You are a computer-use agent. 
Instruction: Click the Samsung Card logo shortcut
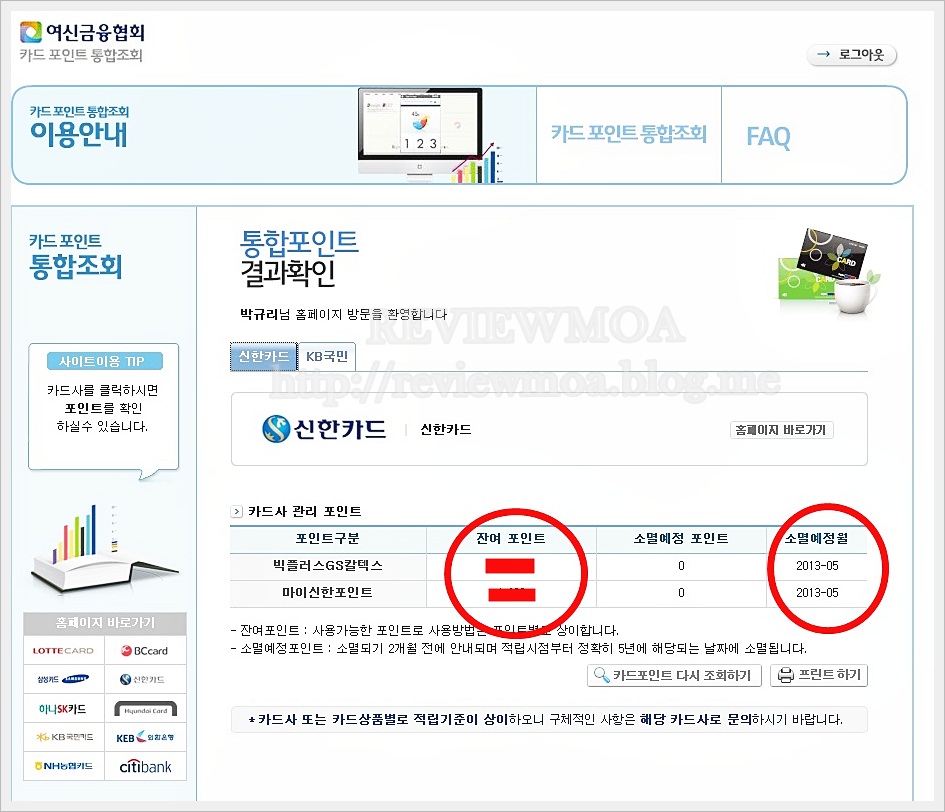click(x=63, y=679)
